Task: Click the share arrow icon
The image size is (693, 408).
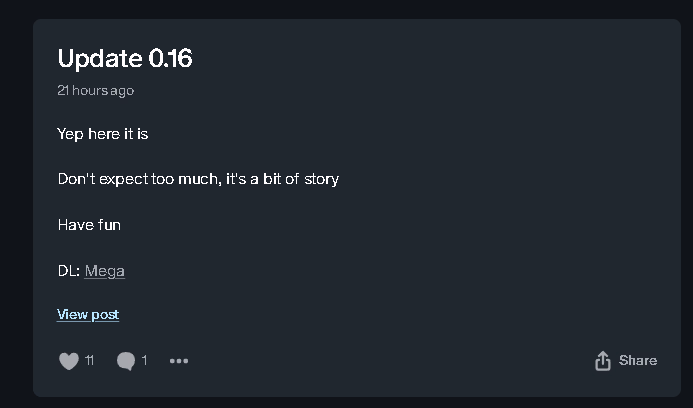Action: coord(602,361)
